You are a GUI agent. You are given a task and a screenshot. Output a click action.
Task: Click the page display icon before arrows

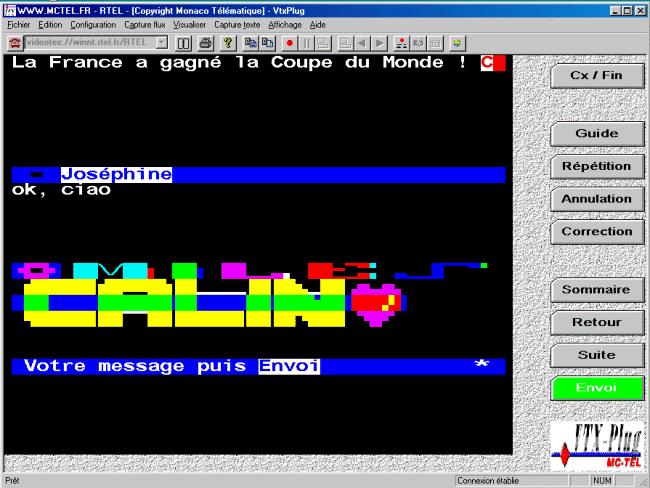click(345, 43)
